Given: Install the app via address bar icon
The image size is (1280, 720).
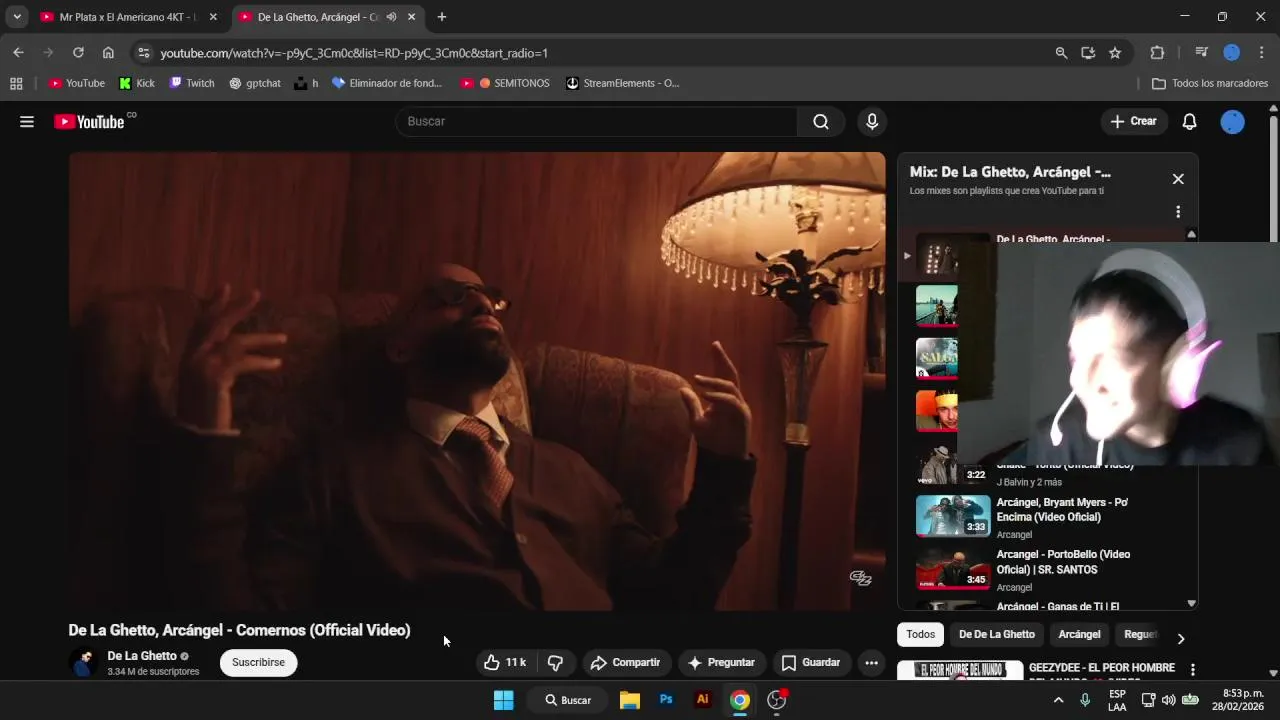Looking at the screenshot, I should click(x=1088, y=53).
